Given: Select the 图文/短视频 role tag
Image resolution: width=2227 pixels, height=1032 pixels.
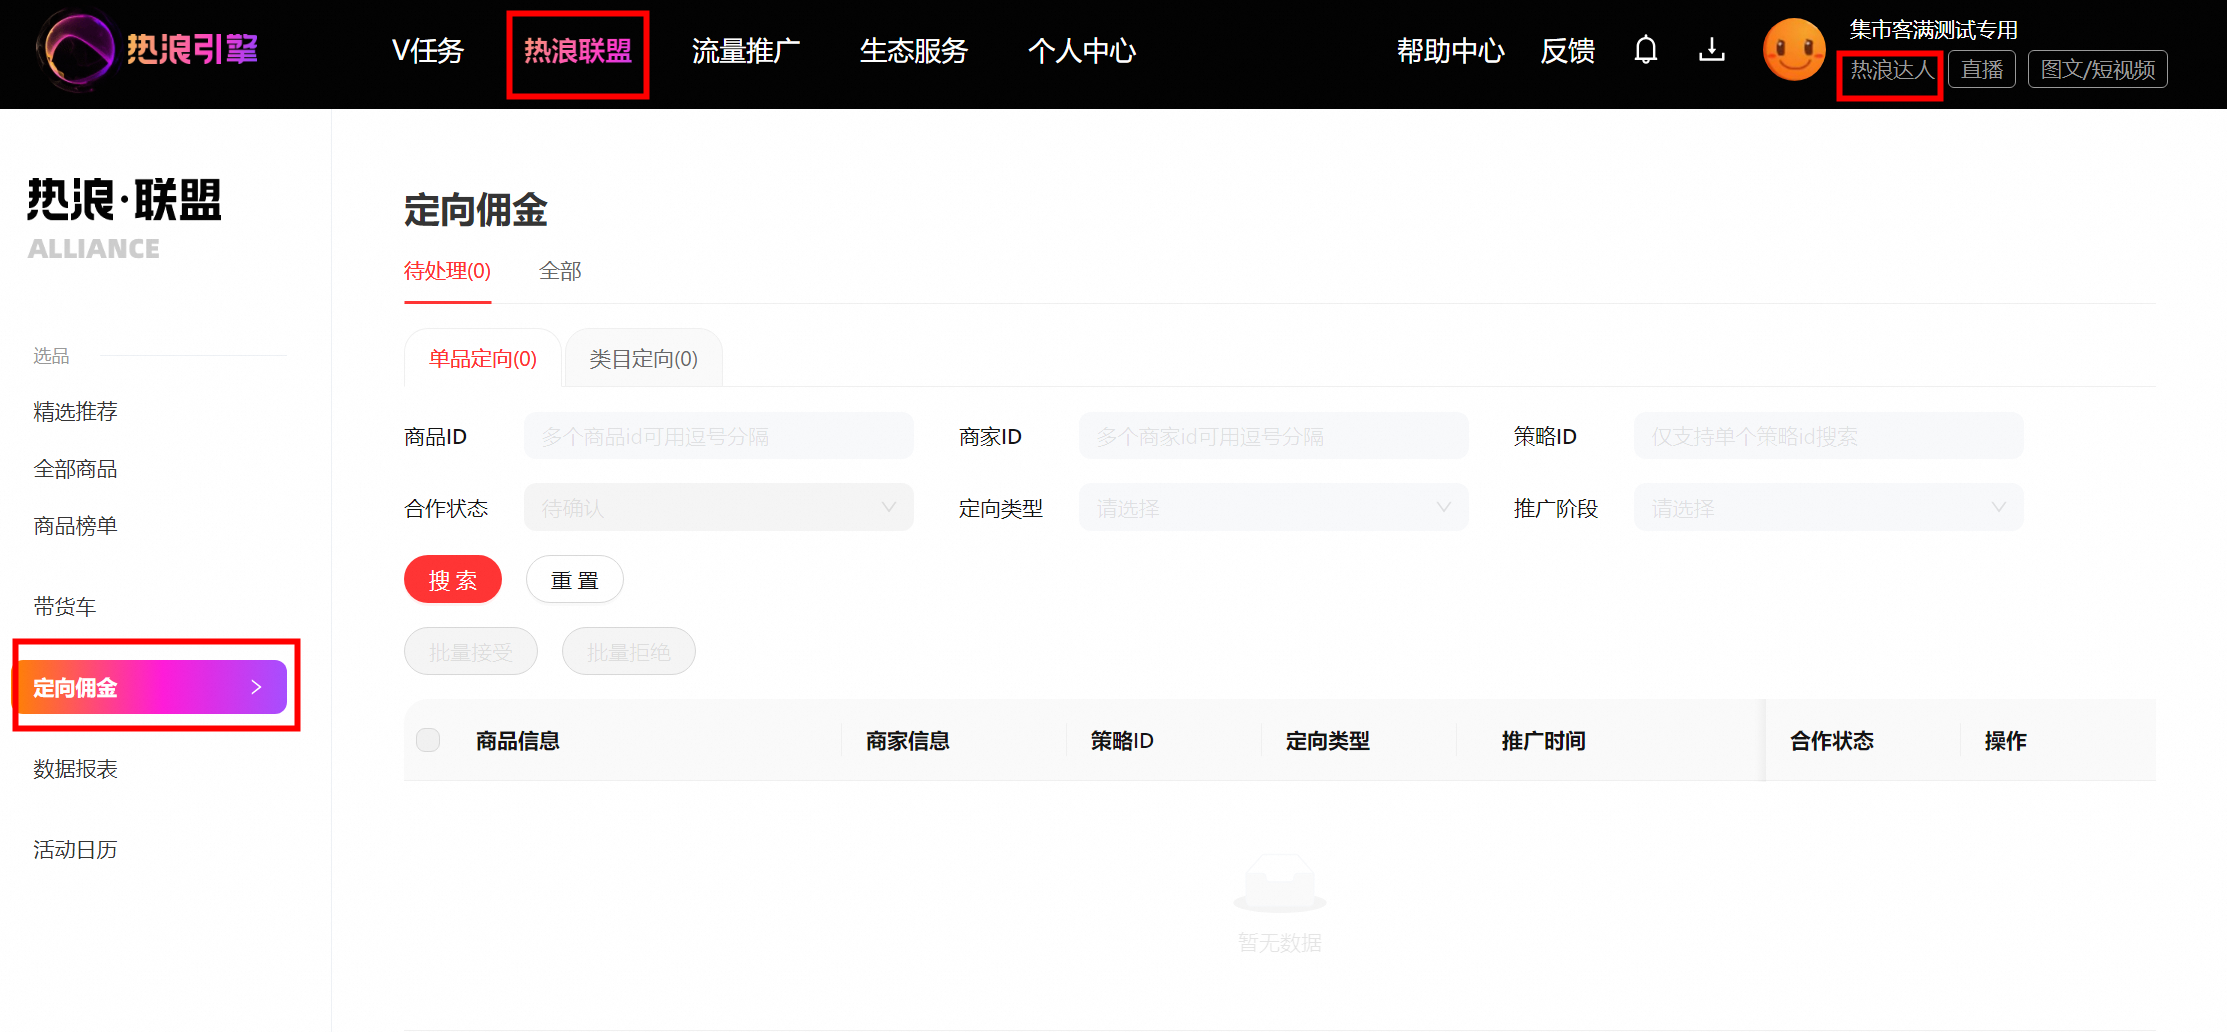Looking at the screenshot, I should 2097,70.
